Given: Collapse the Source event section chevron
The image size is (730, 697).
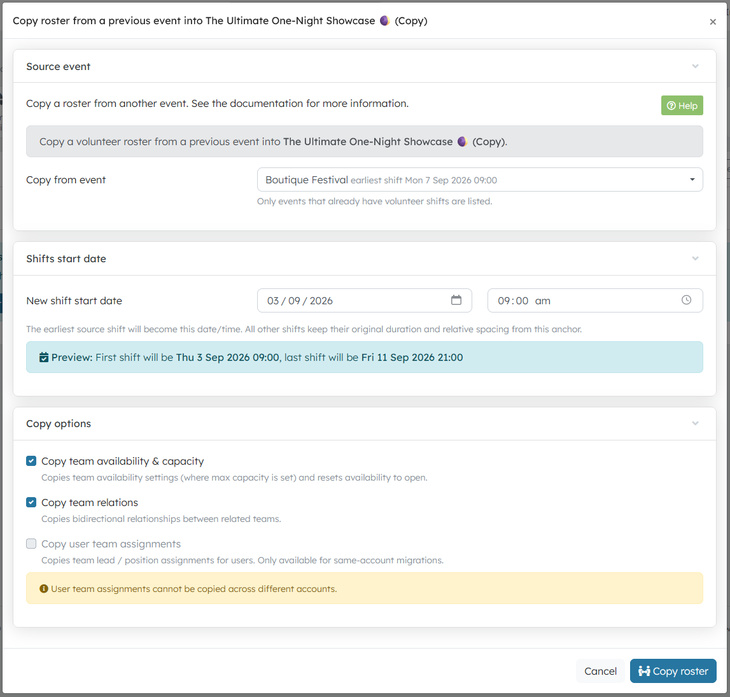Looking at the screenshot, I should pyautogui.click(x=695, y=66).
